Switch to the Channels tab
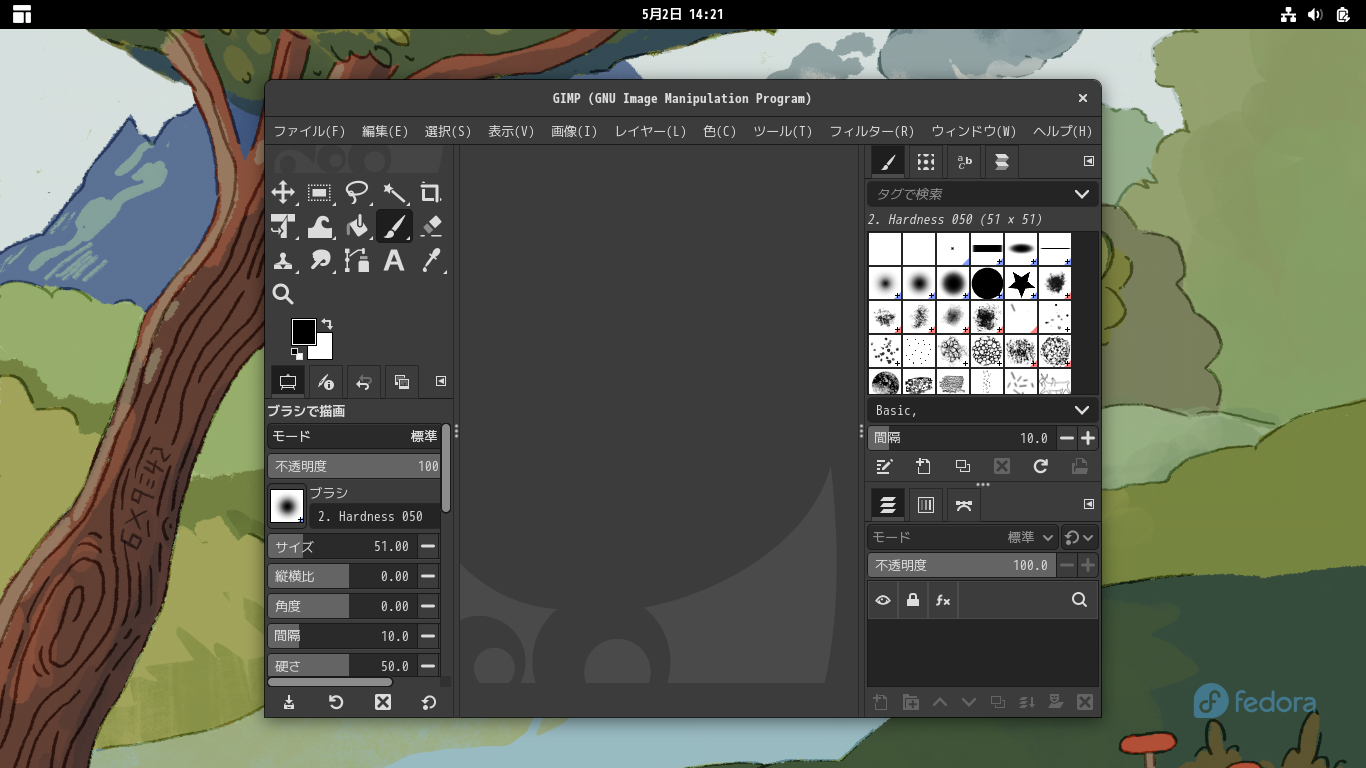 tap(926, 505)
